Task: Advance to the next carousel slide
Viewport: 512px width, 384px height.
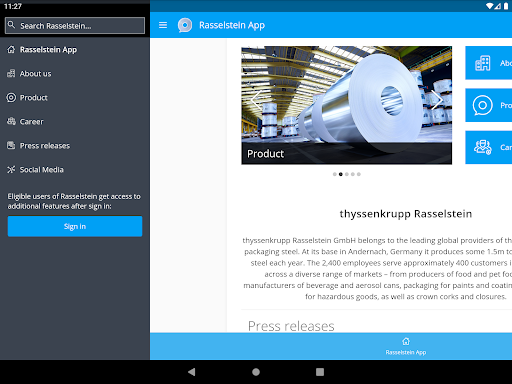Action: [436, 99]
